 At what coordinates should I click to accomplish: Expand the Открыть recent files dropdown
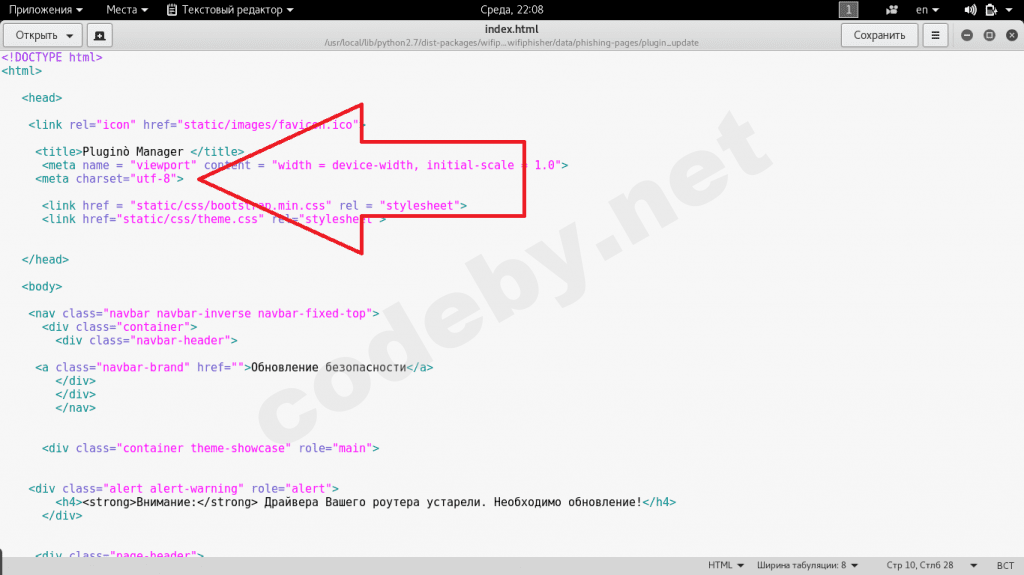69,35
